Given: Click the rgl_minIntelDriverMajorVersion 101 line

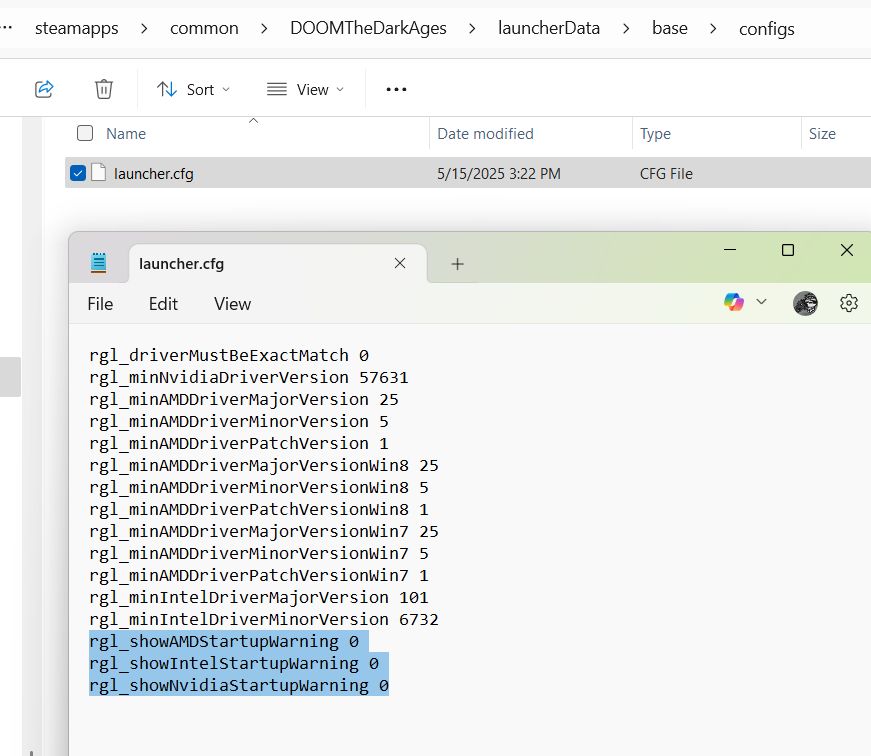Looking at the screenshot, I should pos(259,598).
